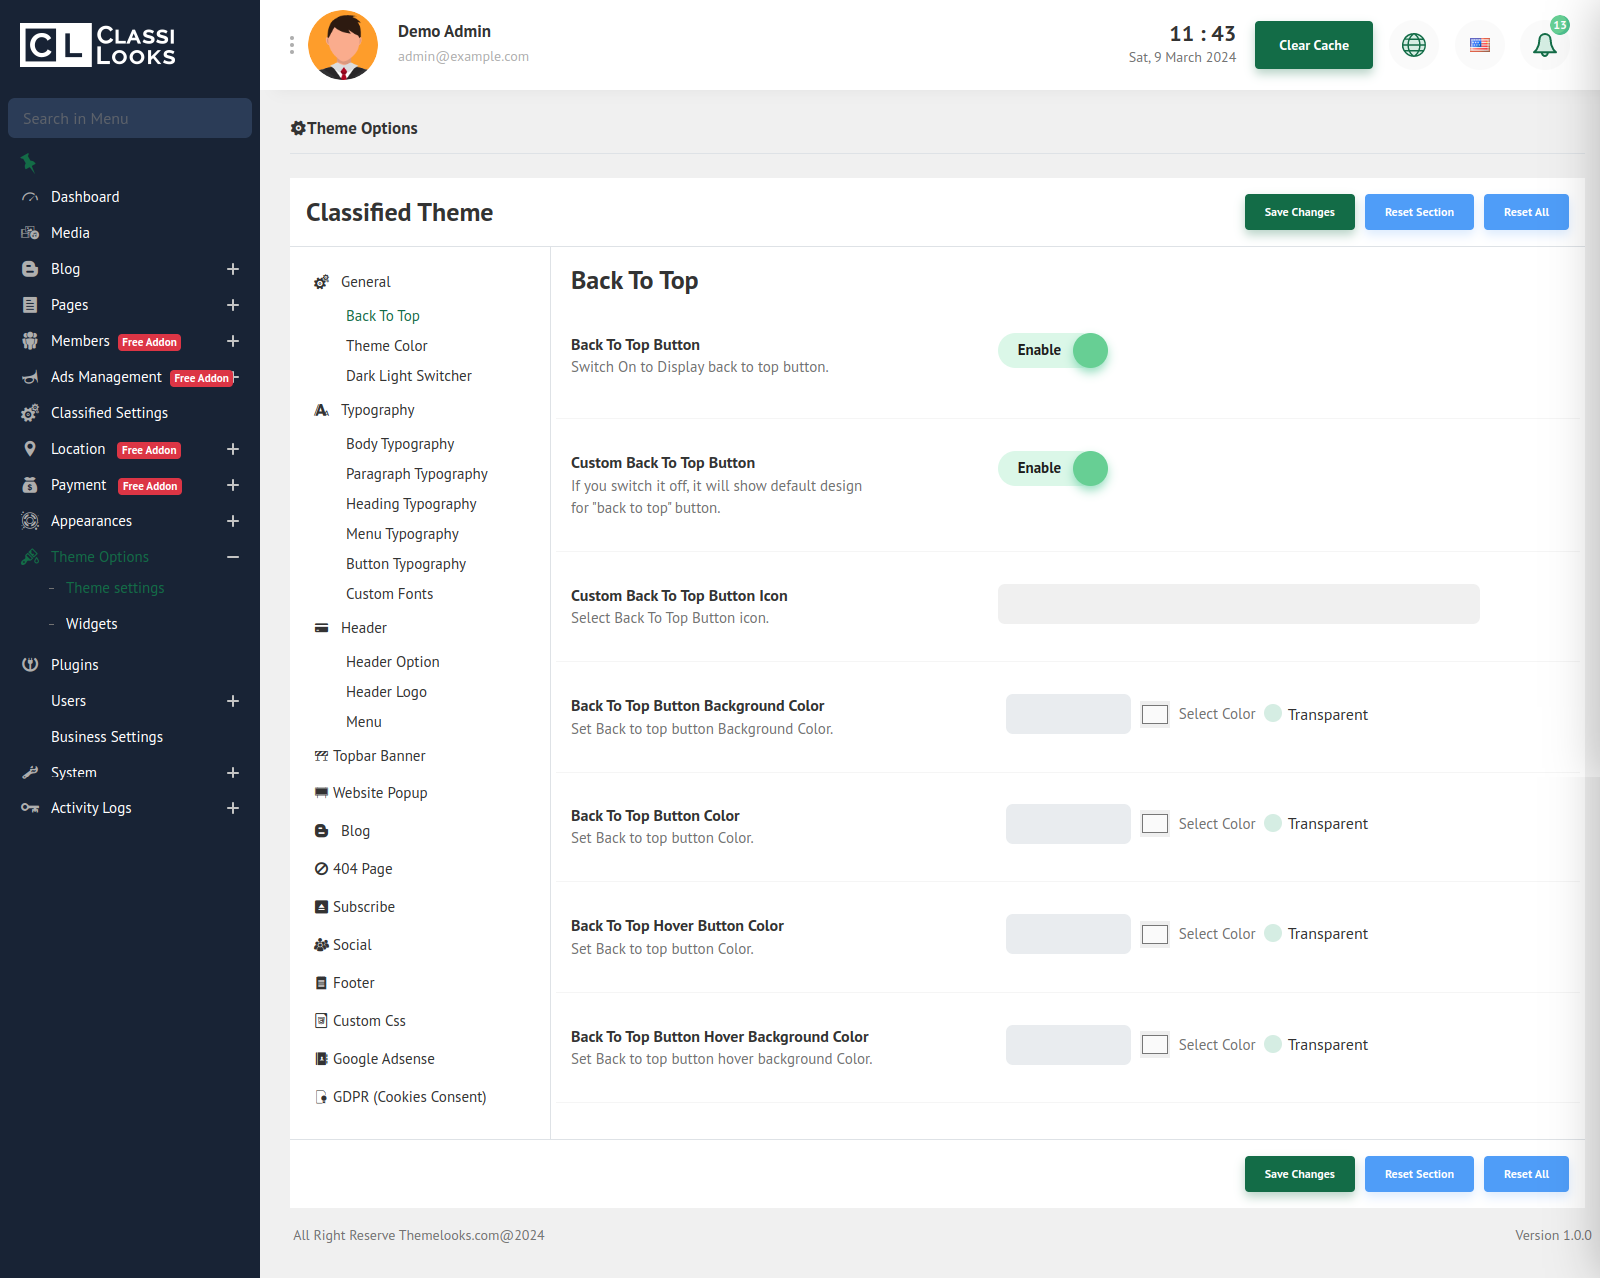Click the three-dot menu beside avatar
The image size is (1600, 1279).
coord(292,45)
